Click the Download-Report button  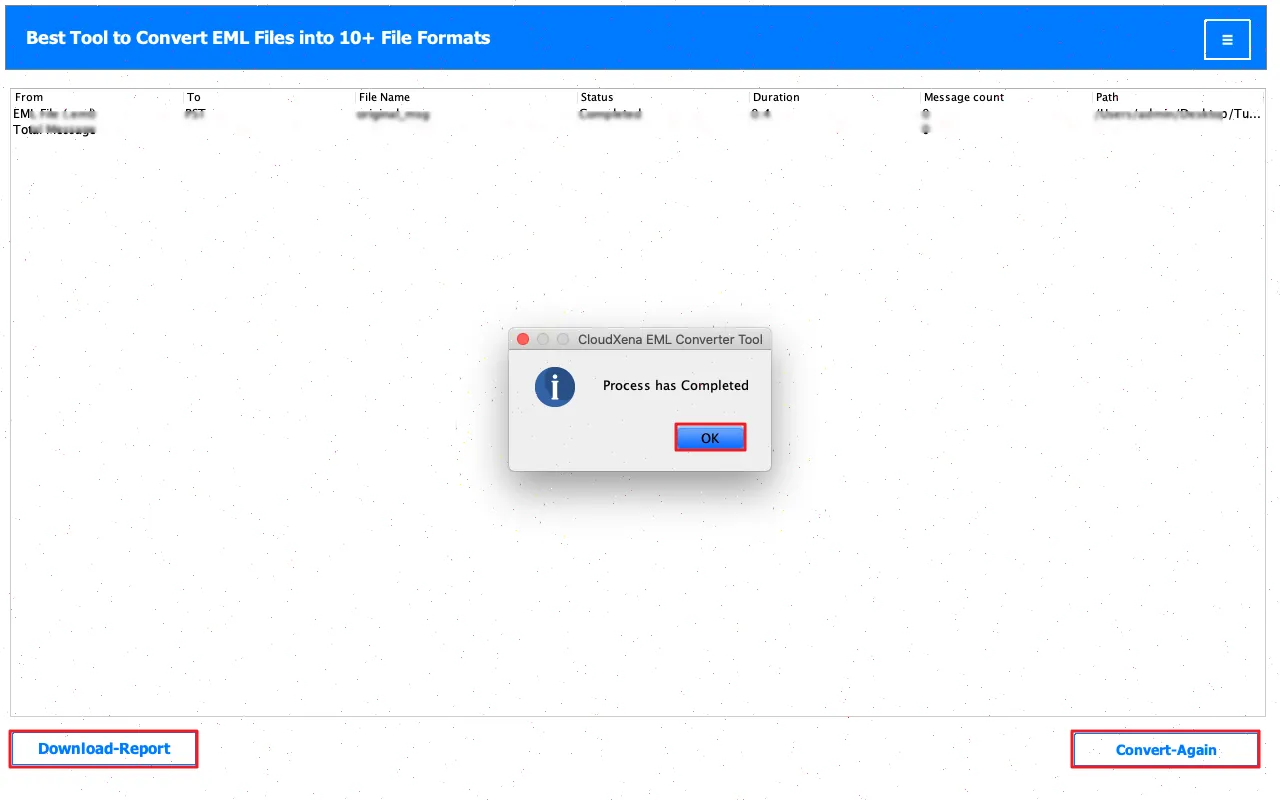click(x=104, y=749)
